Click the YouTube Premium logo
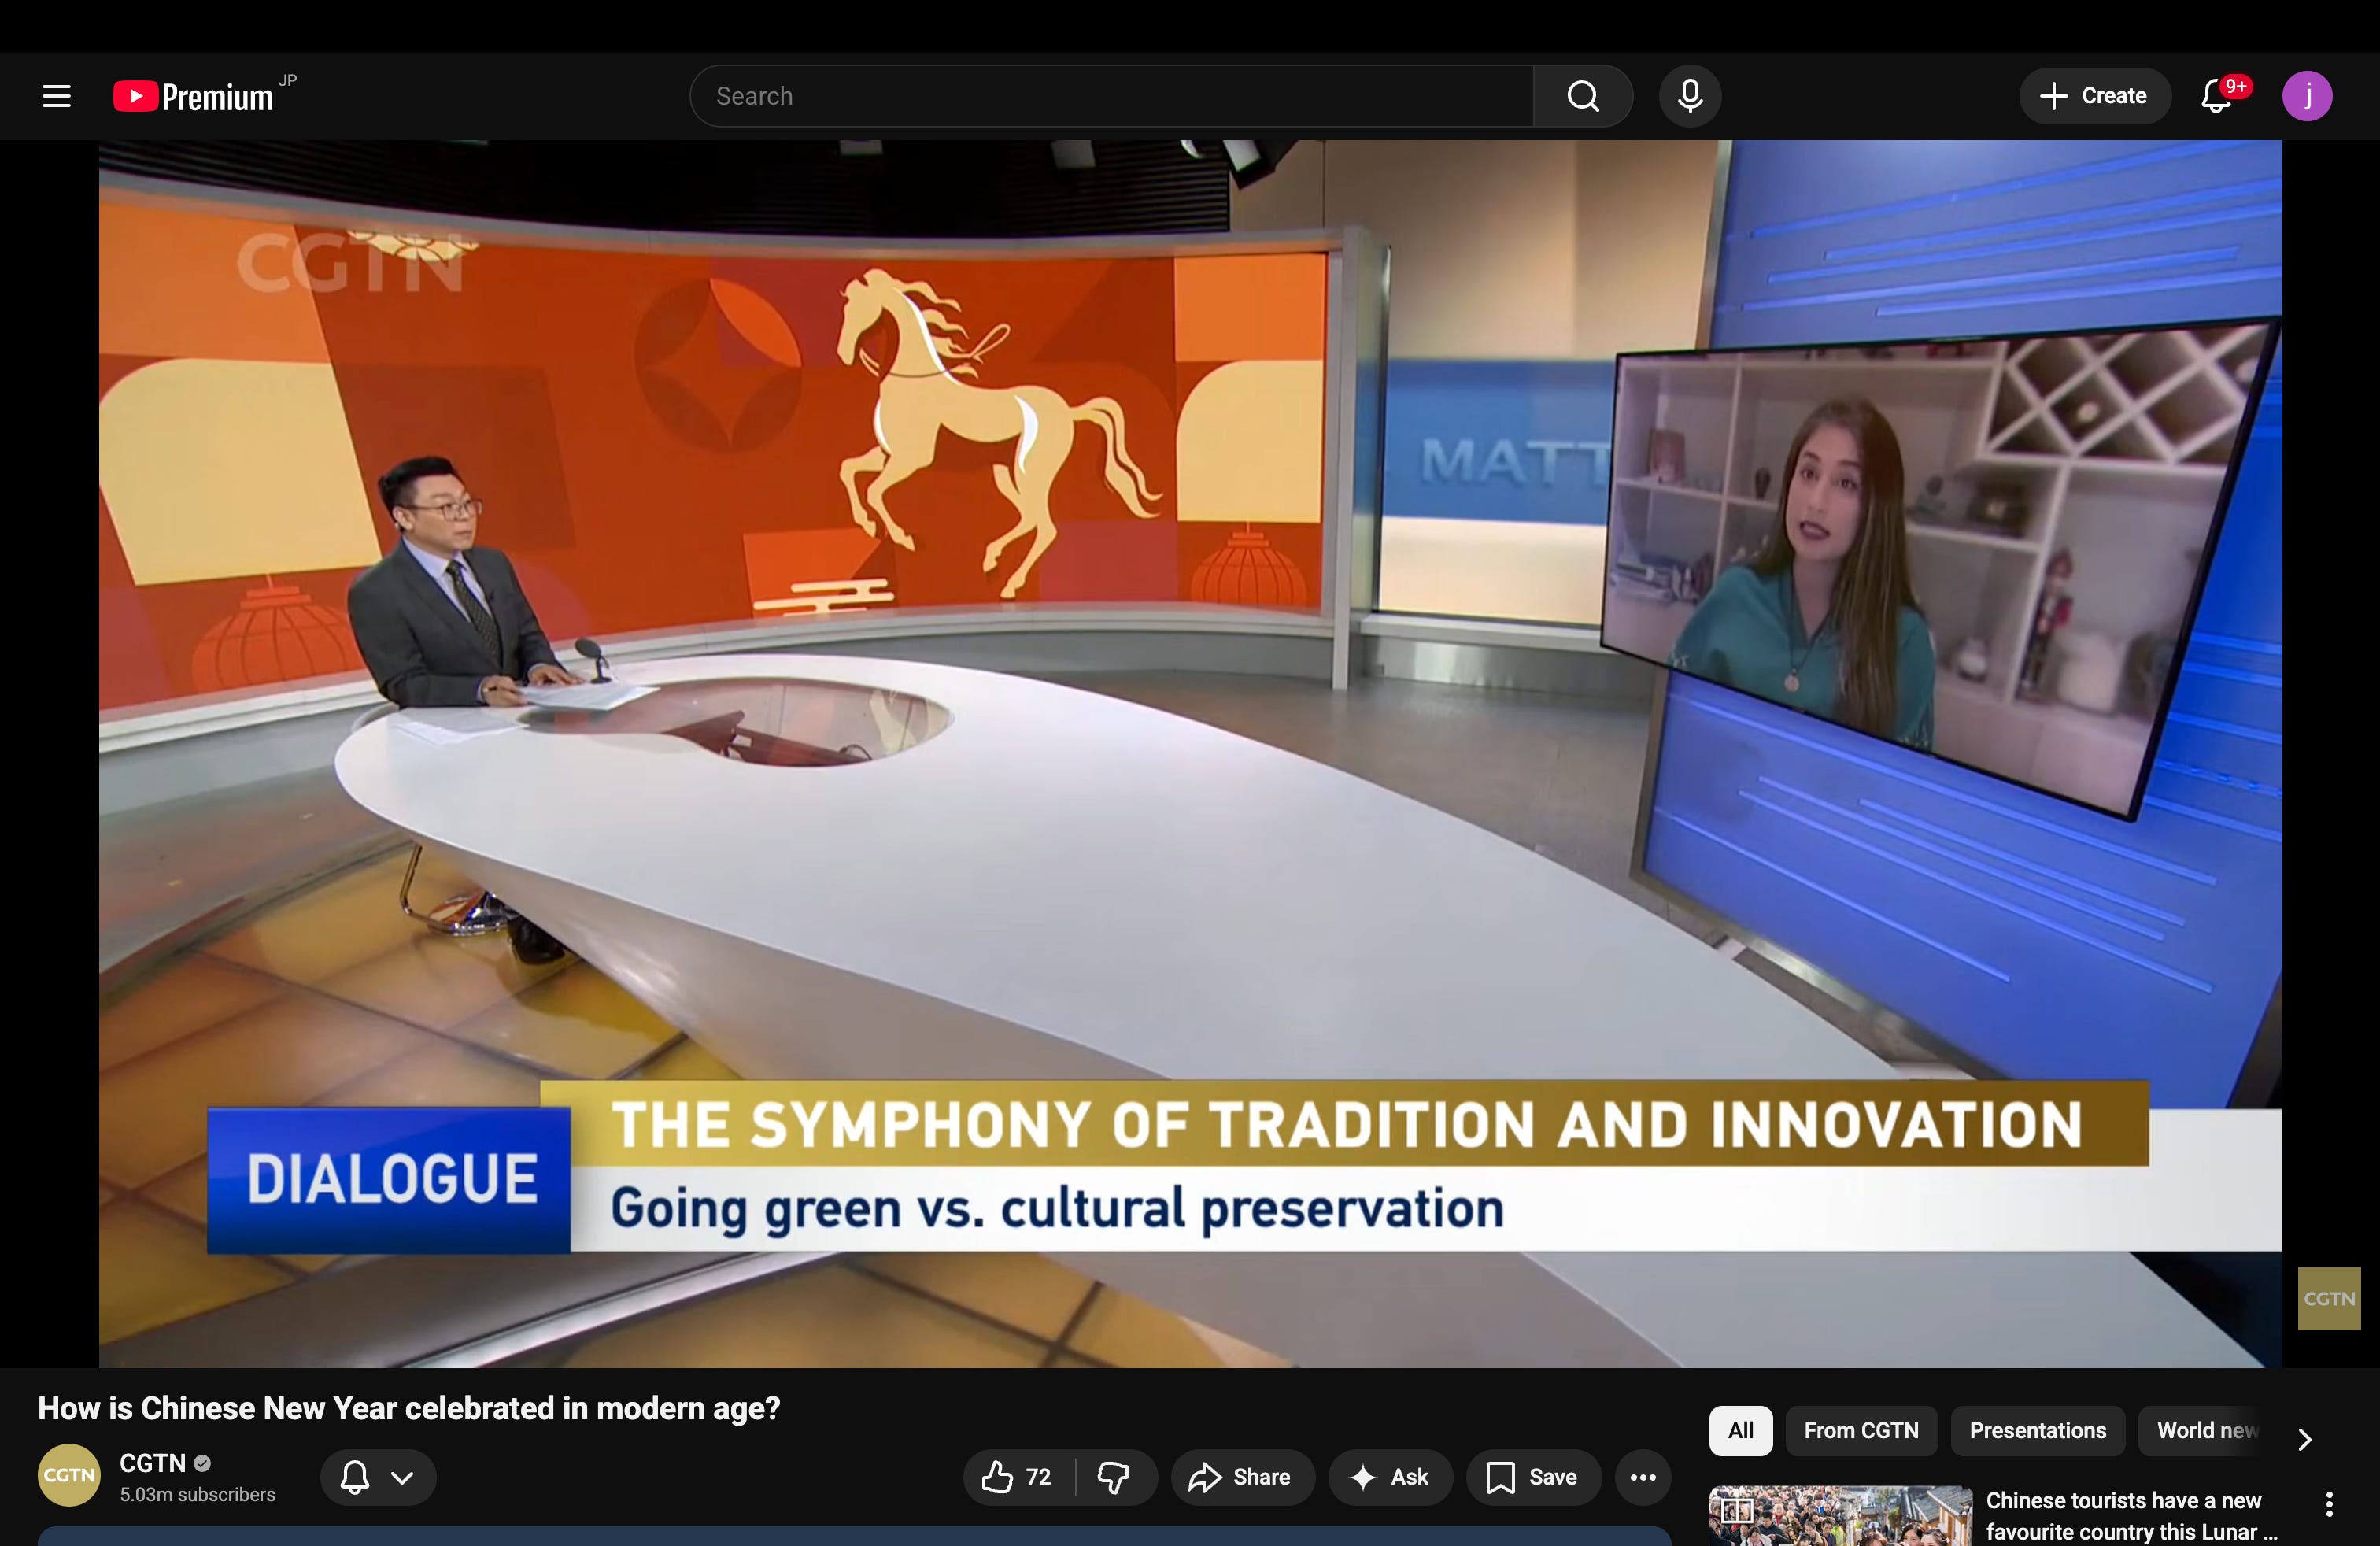Screen dimensions: 2380x1546 point(194,96)
